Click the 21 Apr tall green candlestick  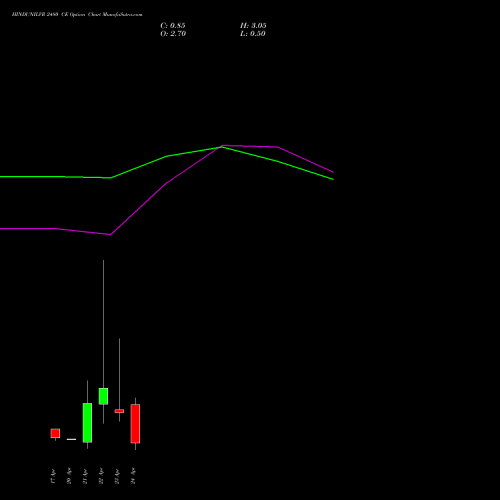pyautogui.click(x=87, y=423)
